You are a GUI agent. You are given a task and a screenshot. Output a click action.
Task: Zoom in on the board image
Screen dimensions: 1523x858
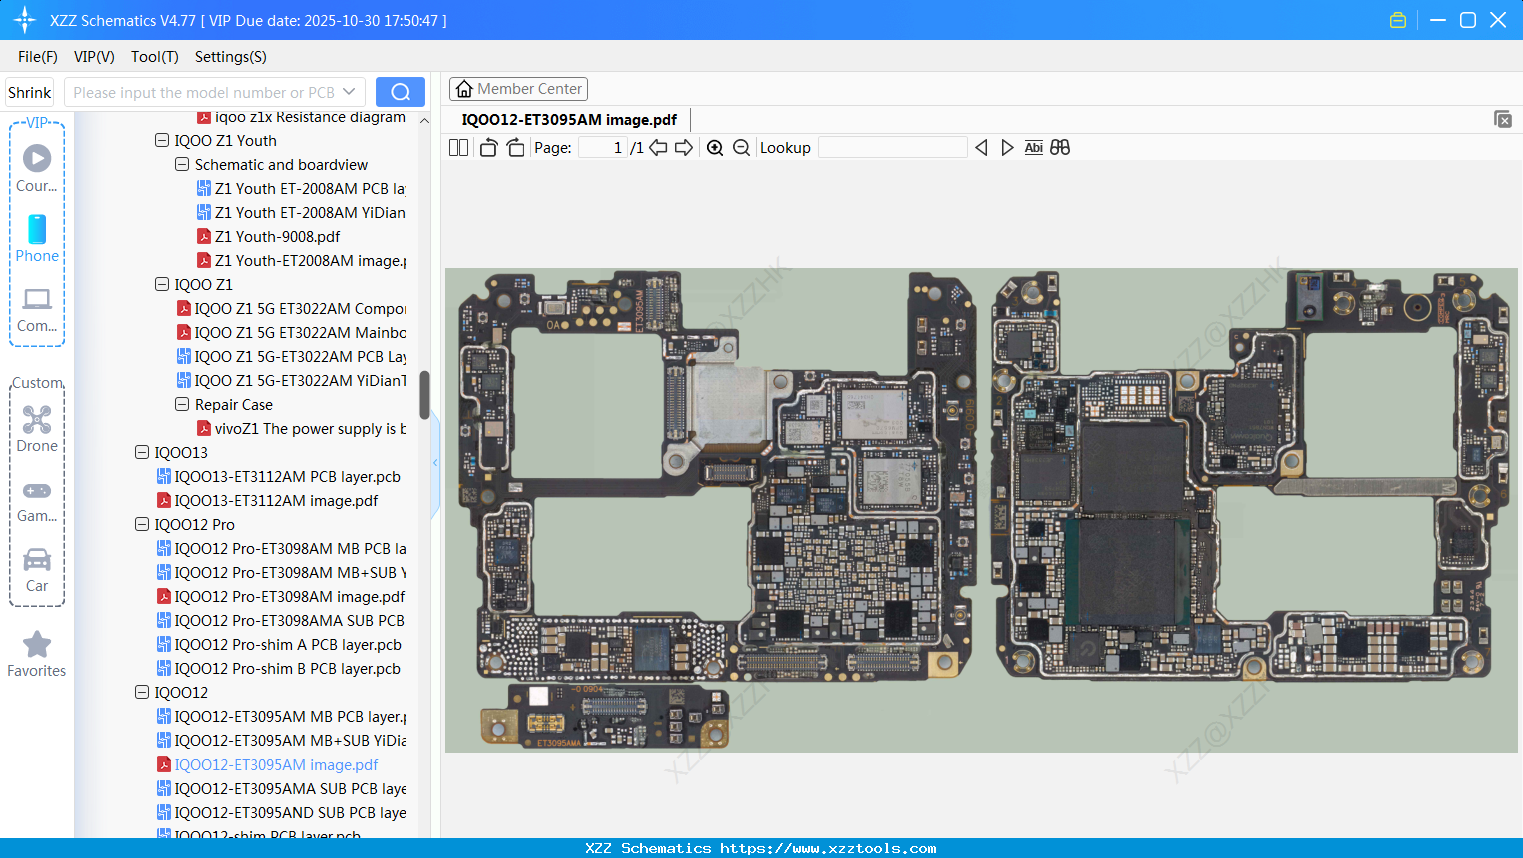[715, 147]
